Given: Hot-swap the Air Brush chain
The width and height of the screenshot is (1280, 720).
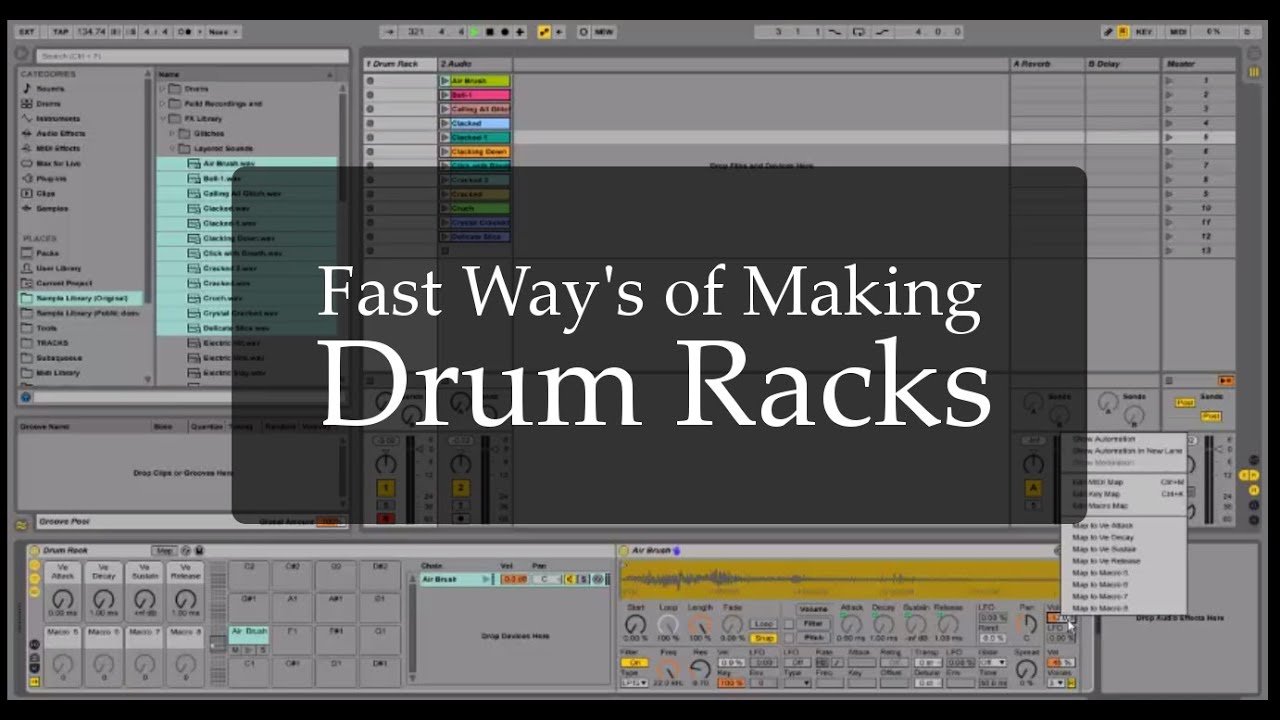Looking at the screenshot, I should pyautogui.click(x=599, y=579).
